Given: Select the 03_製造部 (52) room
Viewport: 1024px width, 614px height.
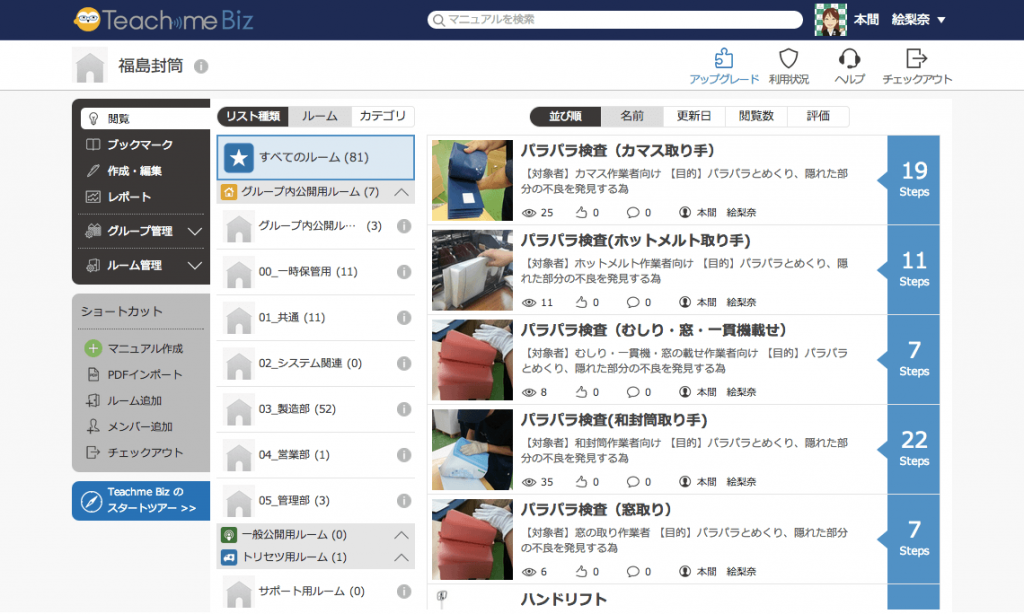Looking at the screenshot, I should (296, 409).
